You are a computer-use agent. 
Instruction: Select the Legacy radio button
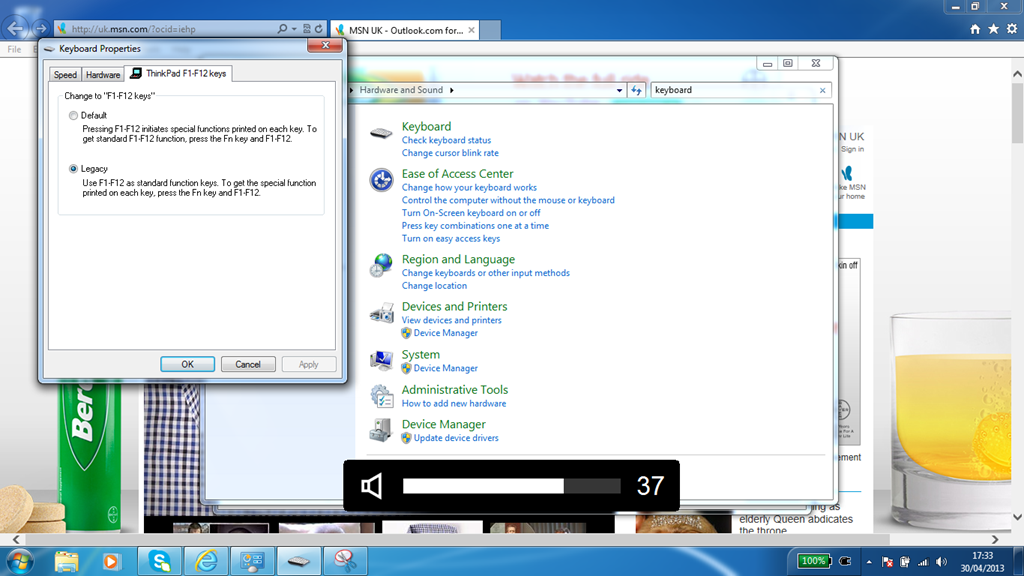73,169
